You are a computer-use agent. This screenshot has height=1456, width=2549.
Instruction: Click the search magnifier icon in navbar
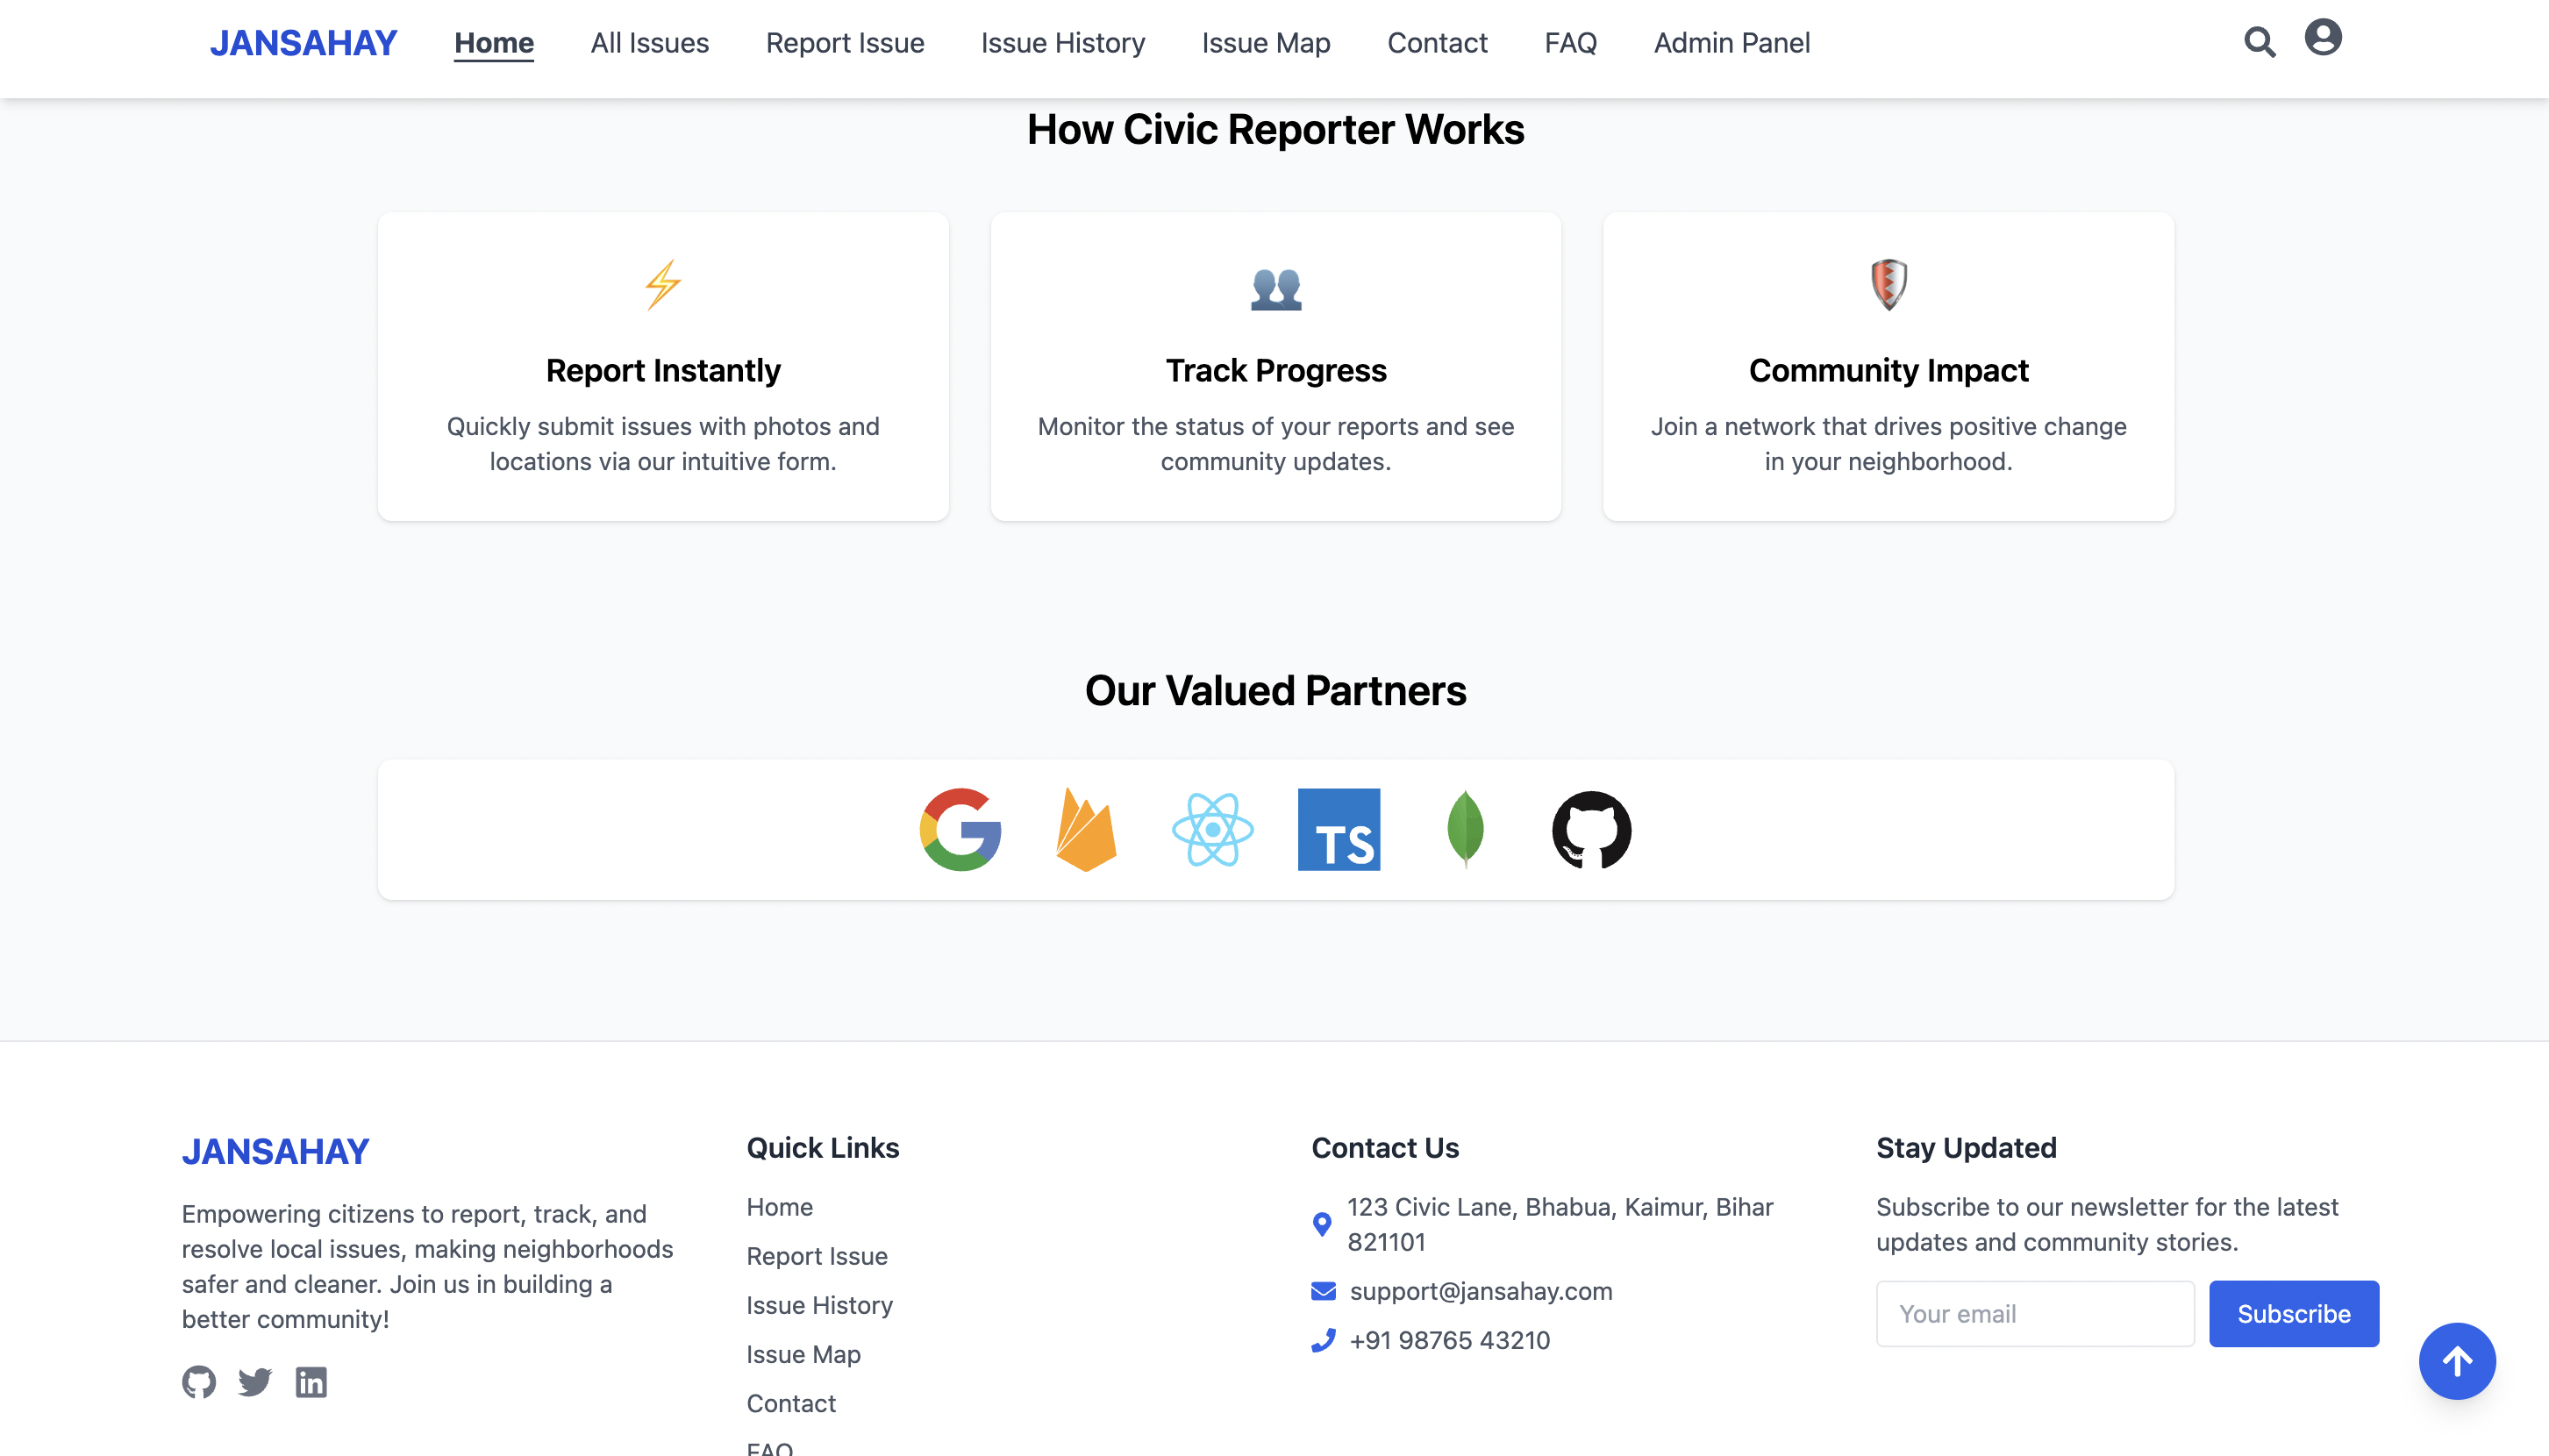point(2259,42)
